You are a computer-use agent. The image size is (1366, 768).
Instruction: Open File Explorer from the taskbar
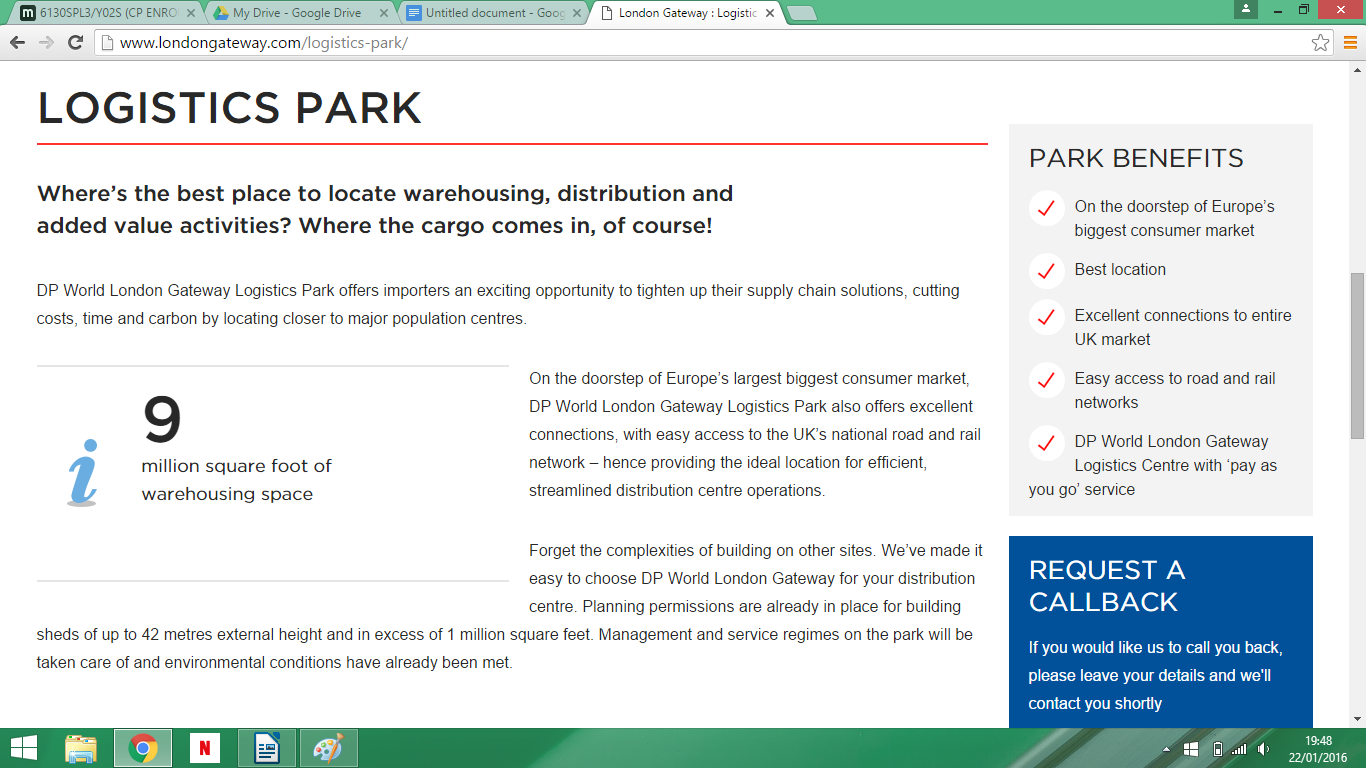pyautogui.click(x=81, y=748)
